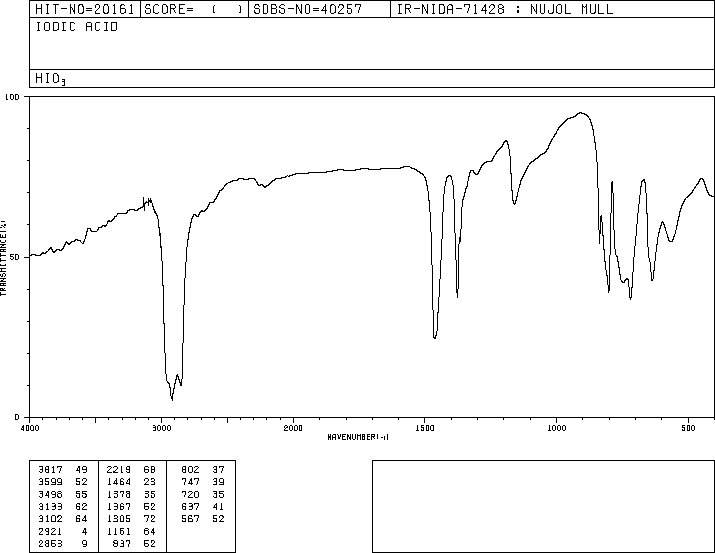Select peak value 837 in the table

click(x=122, y=544)
